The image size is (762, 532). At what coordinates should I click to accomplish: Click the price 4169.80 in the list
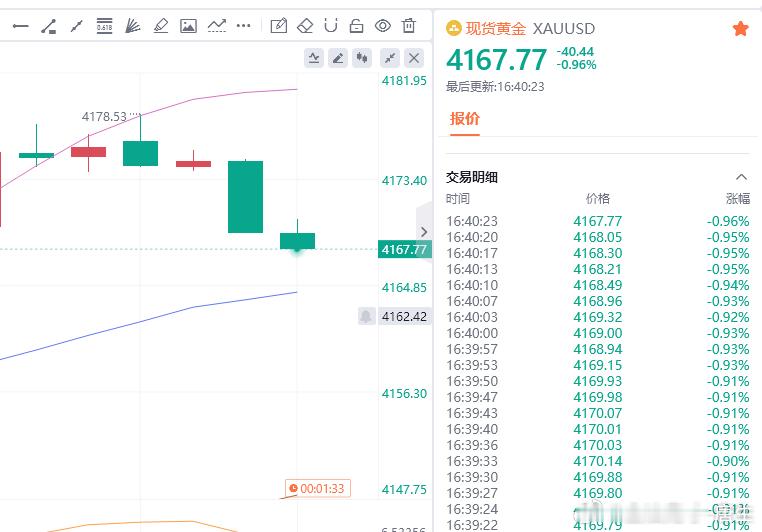click(598, 493)
